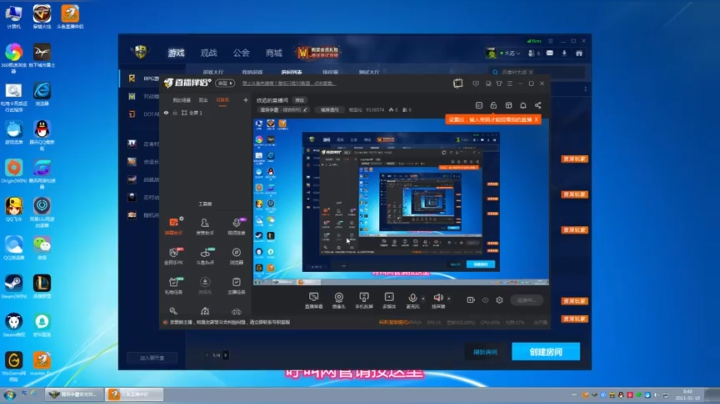Open the screen capture source (直播屏幕) tool
Screen dimensions: 720x404
314,300
